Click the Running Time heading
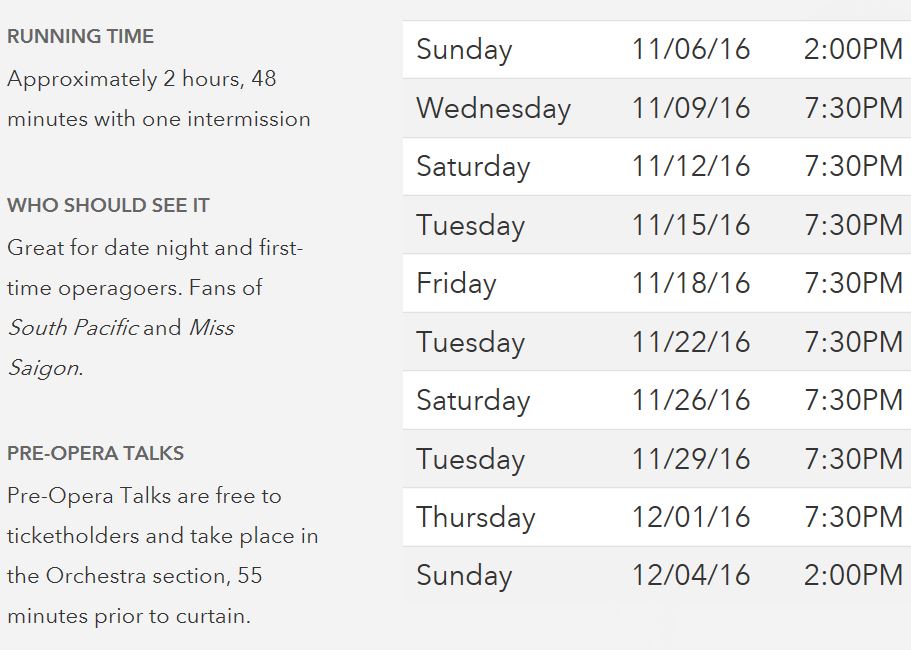 point(80,37)
